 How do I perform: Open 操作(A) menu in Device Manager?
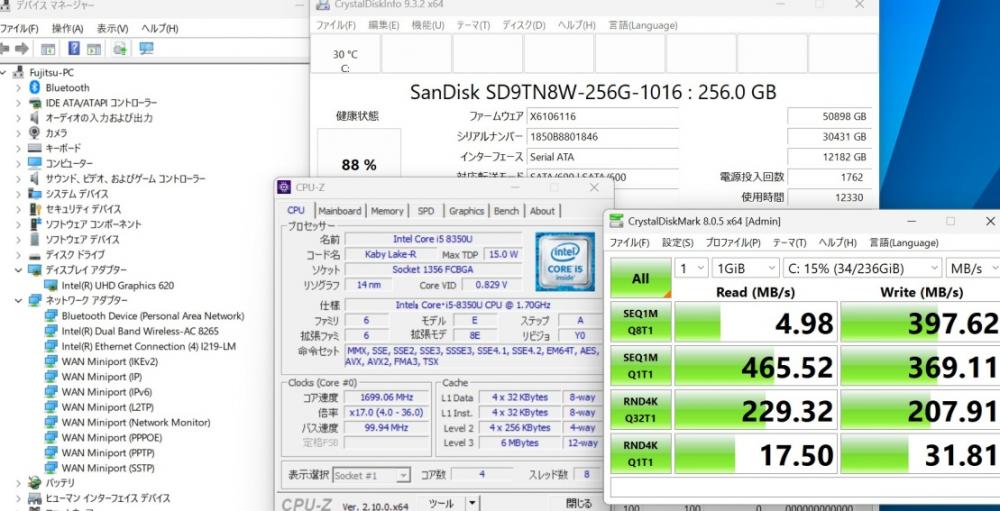pyautogui.click(x=67, y=29)
